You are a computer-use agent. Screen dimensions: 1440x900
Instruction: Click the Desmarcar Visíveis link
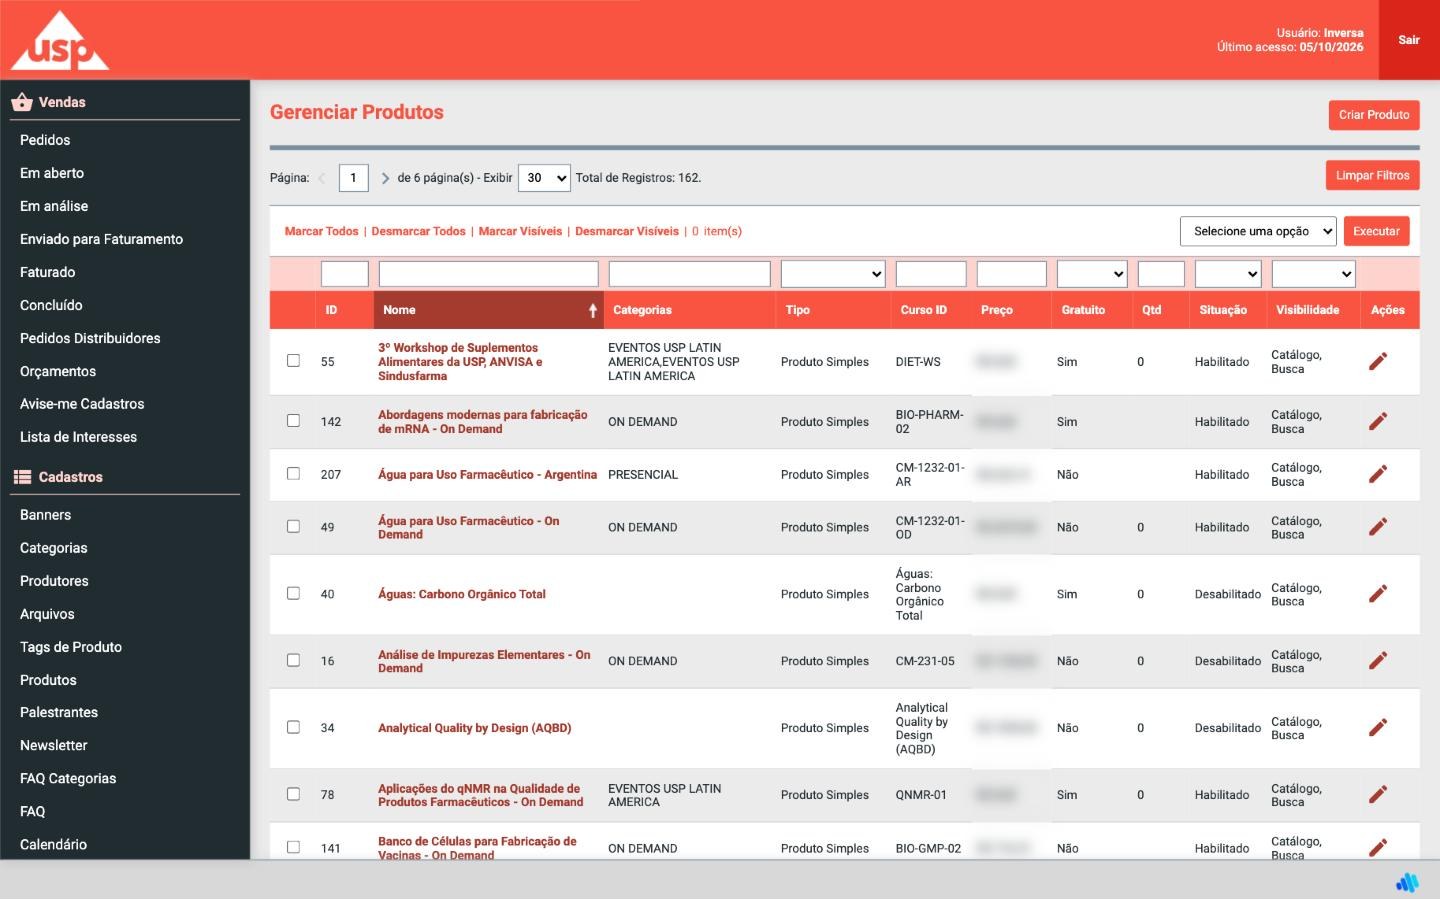coord(627,231)
